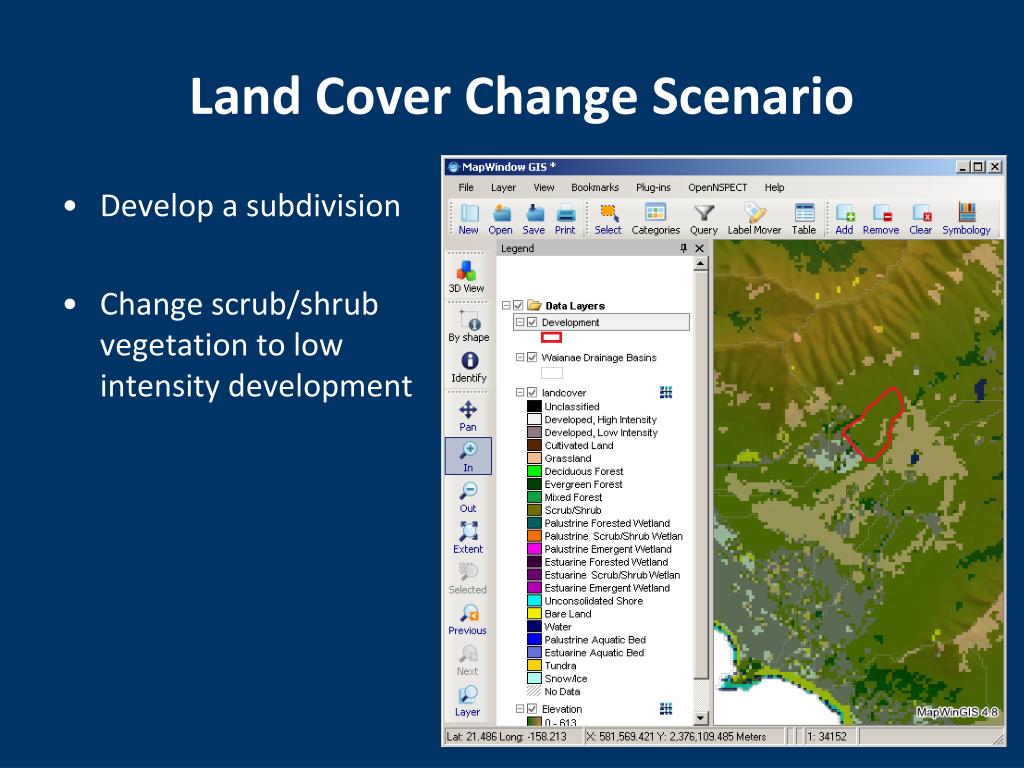Toggle the Elevation layer checkbox
Viewport: 1024px width, 768px height.
point(532,709)
